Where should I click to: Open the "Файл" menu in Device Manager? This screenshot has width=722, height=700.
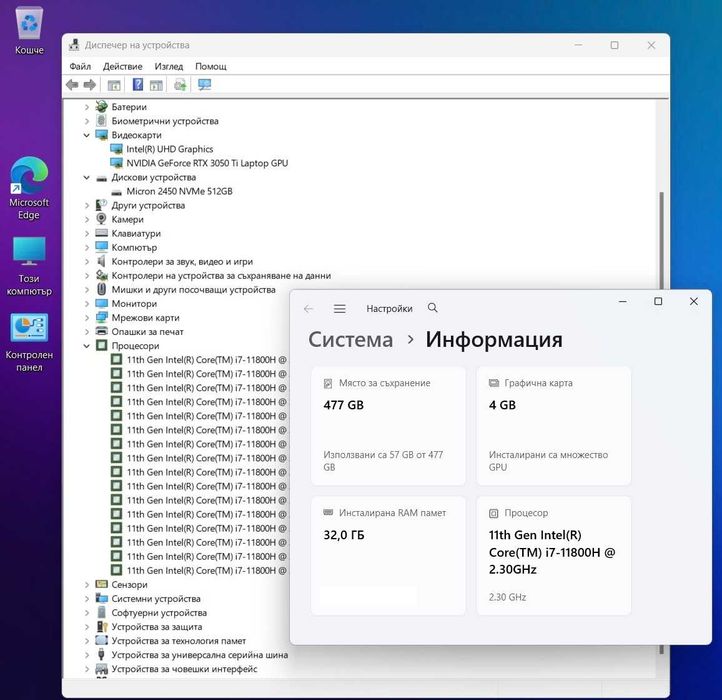click(80, 66)
